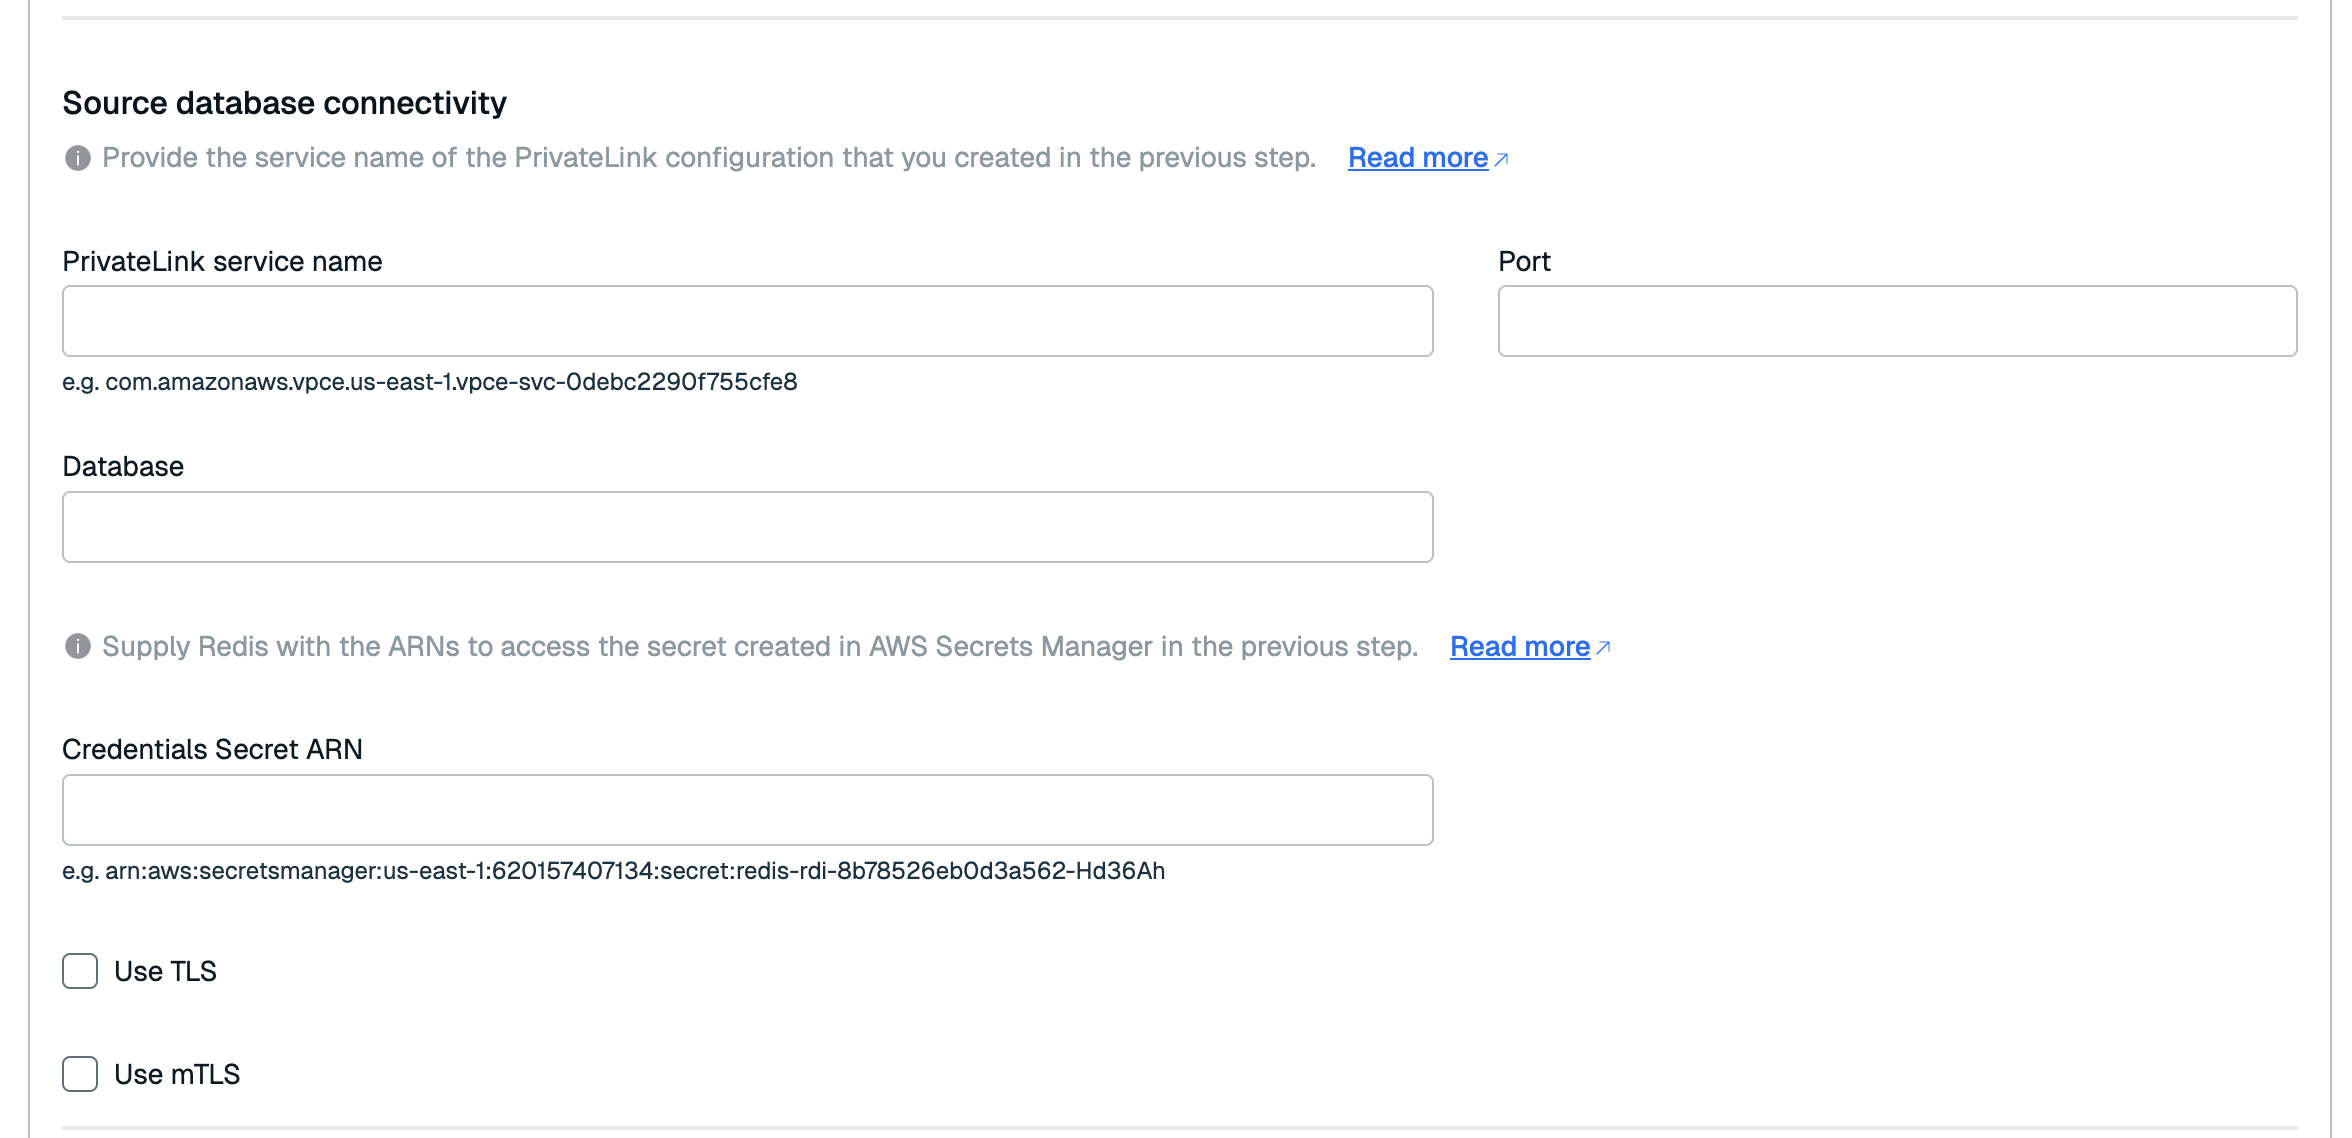2352x1138 pixels.
Task: Click the example vpce service name hint
Action: click(x=430, y=382)
